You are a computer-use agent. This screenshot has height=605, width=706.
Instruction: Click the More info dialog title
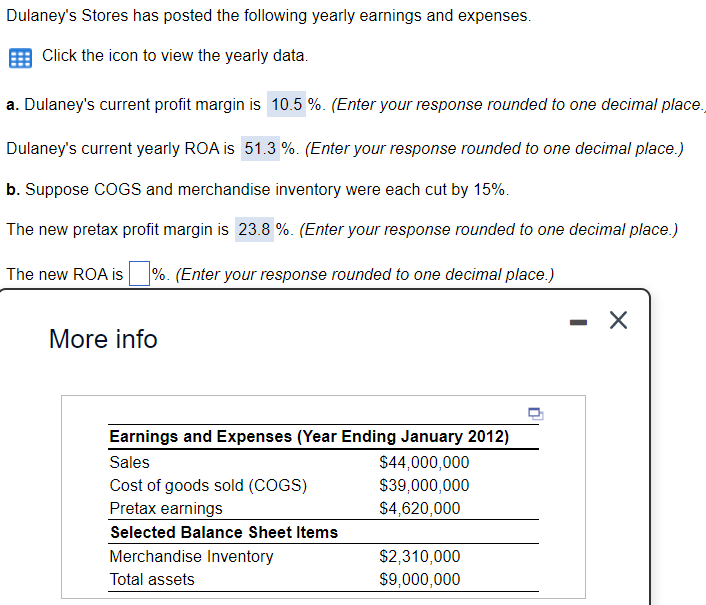click(x=103, y=339)
